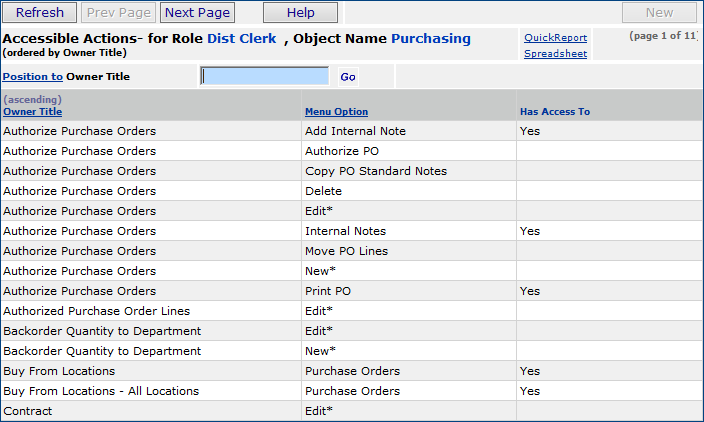The image size is (704, 422).
Task: Select the Move PO Lines row
Action: coord(346,251)
